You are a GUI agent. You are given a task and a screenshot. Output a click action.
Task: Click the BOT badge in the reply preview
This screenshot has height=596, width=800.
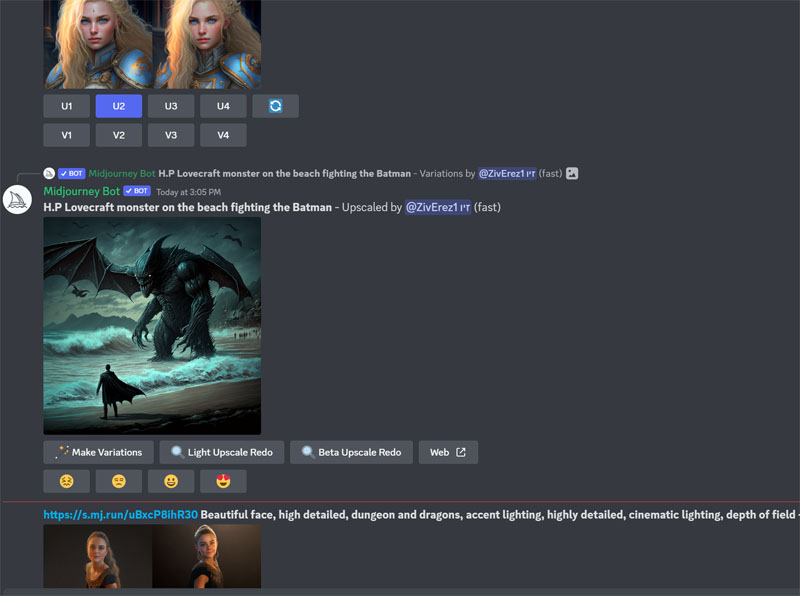(x=71, y=173)
